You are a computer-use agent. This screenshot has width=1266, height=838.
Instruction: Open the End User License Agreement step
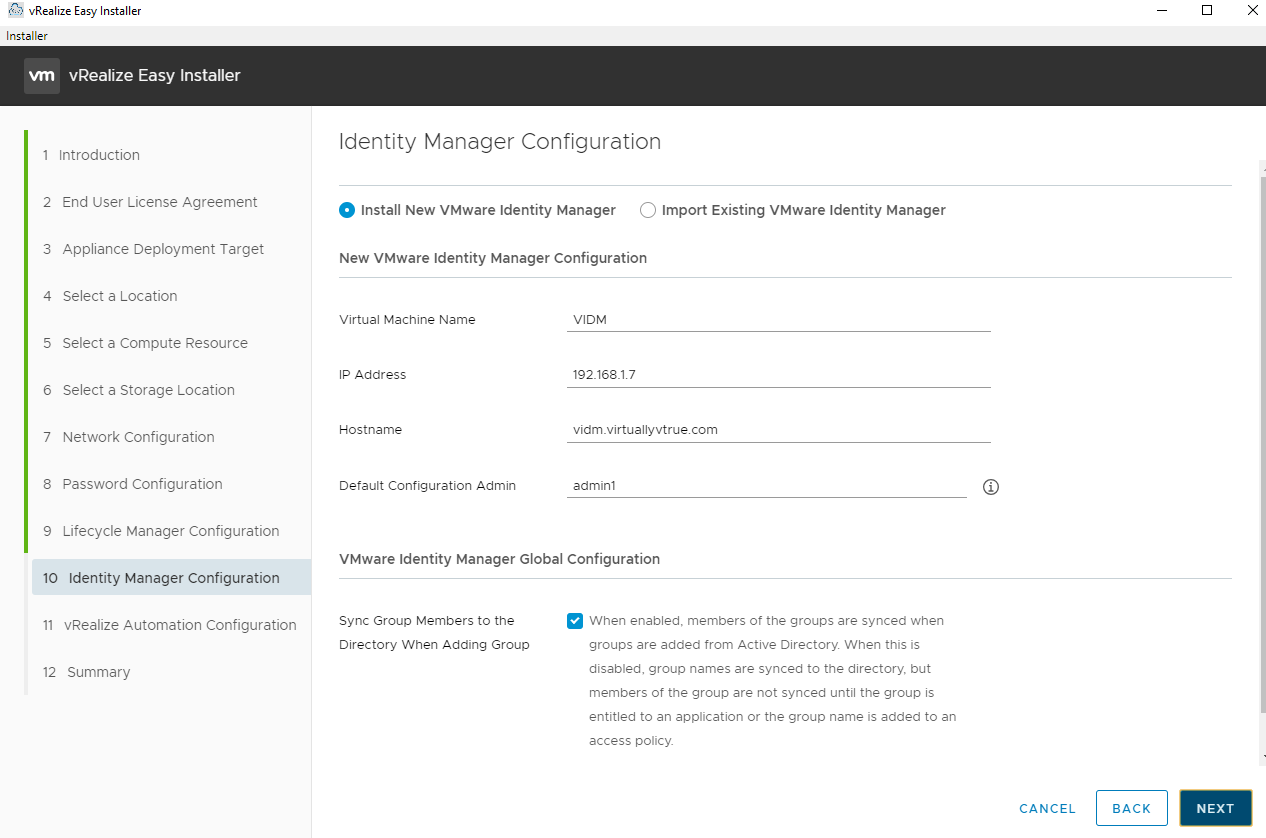(160, 201)
